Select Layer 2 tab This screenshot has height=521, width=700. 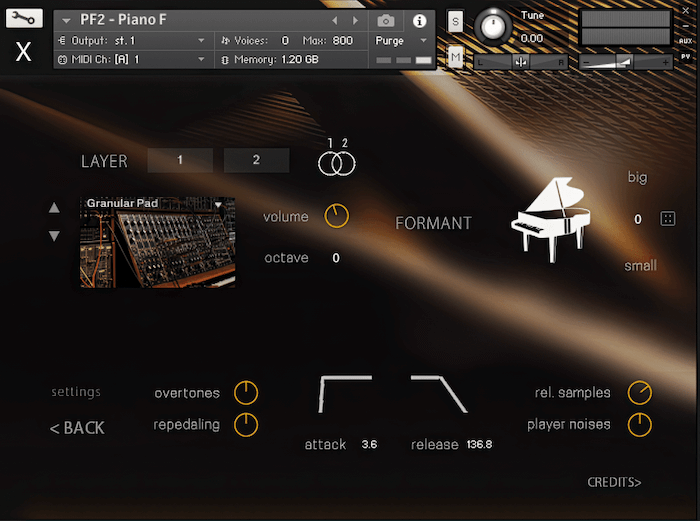pos(256,160)
